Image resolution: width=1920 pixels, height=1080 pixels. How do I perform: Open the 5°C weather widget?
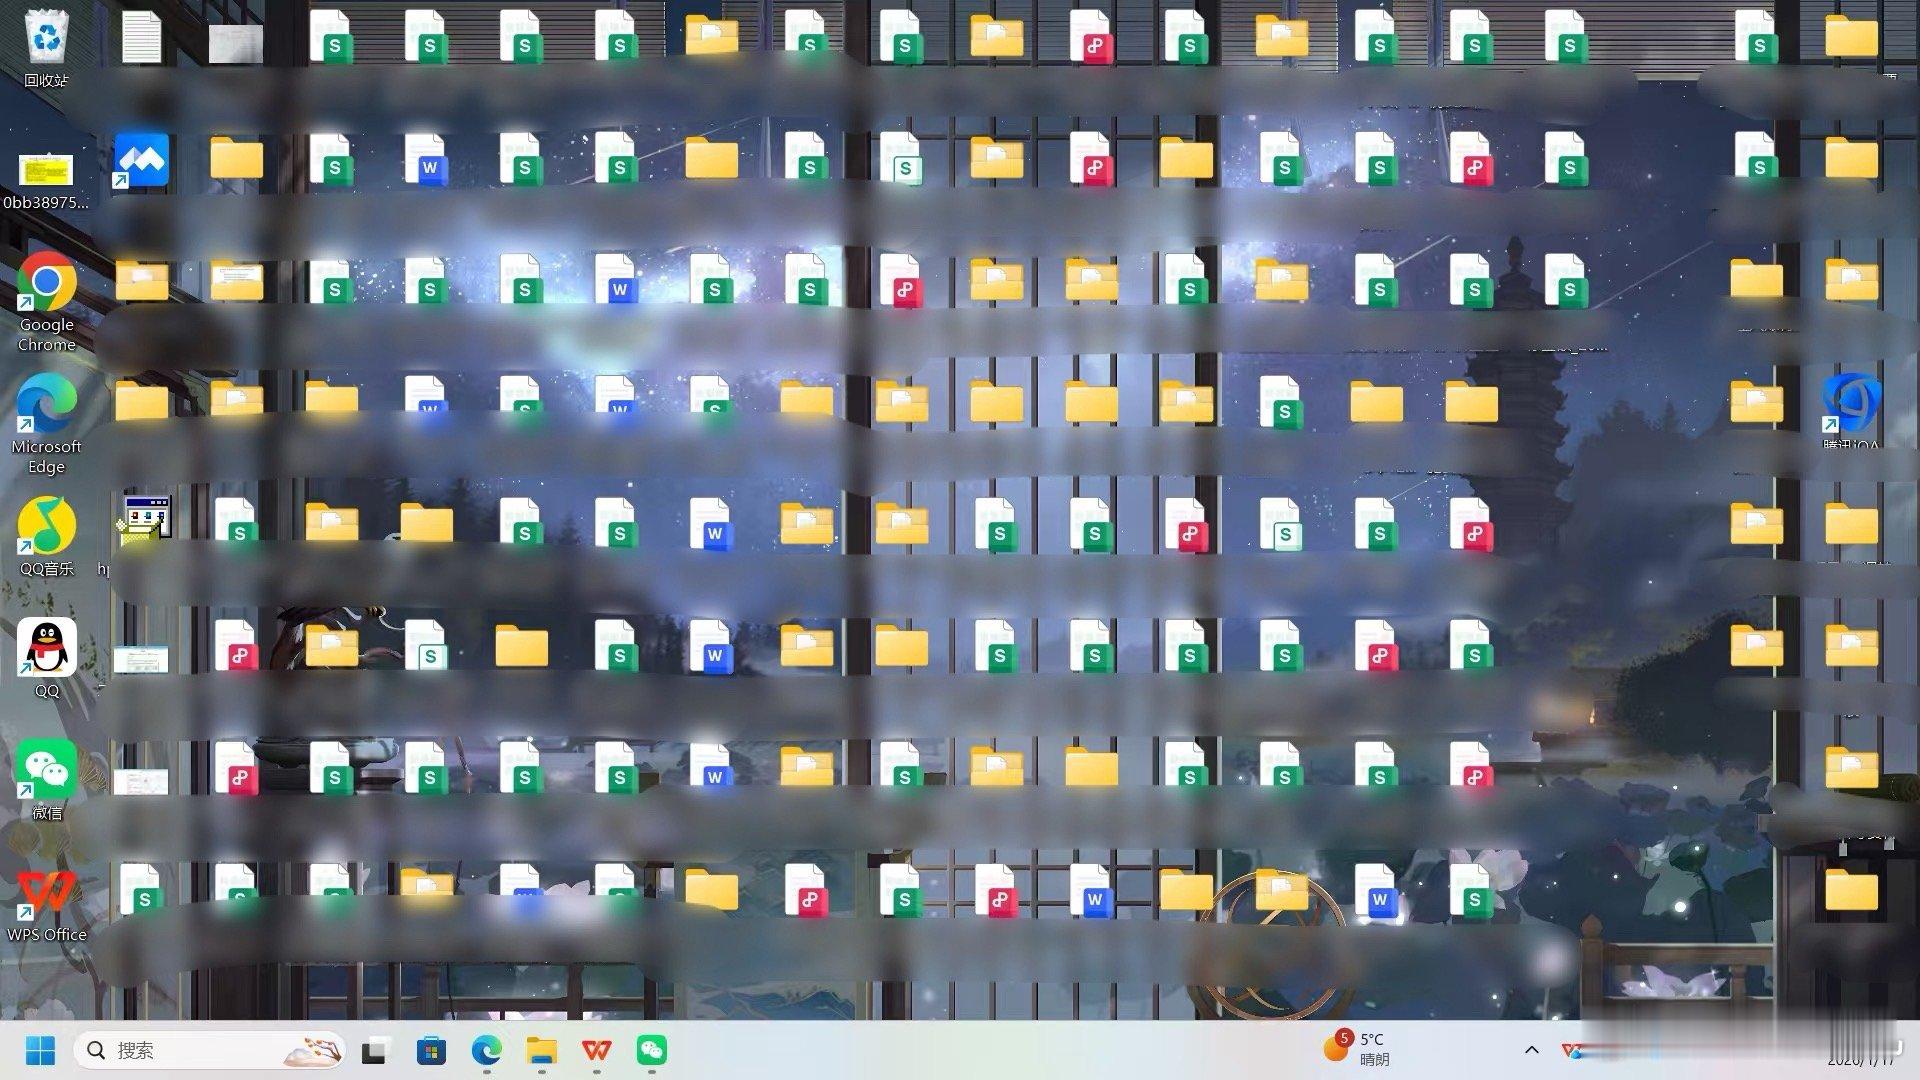click(1357, 1049)
